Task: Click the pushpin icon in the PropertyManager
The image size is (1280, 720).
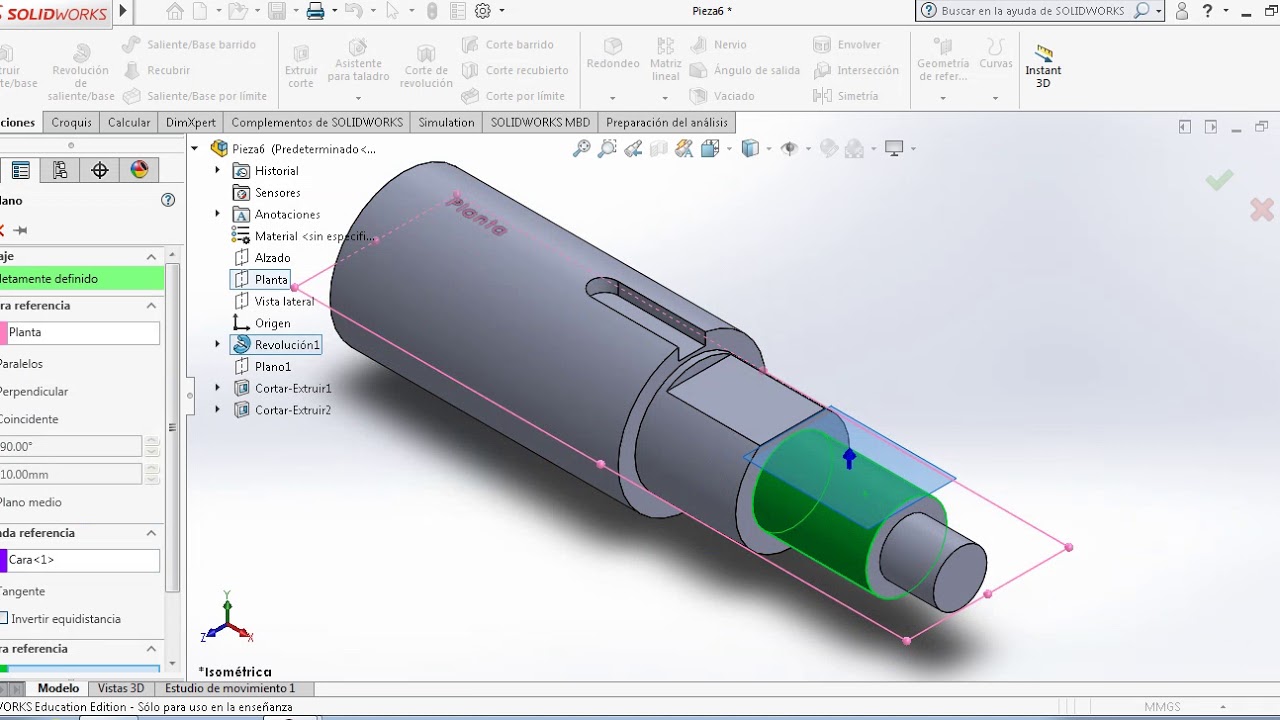Action: (x=20, y=230)
